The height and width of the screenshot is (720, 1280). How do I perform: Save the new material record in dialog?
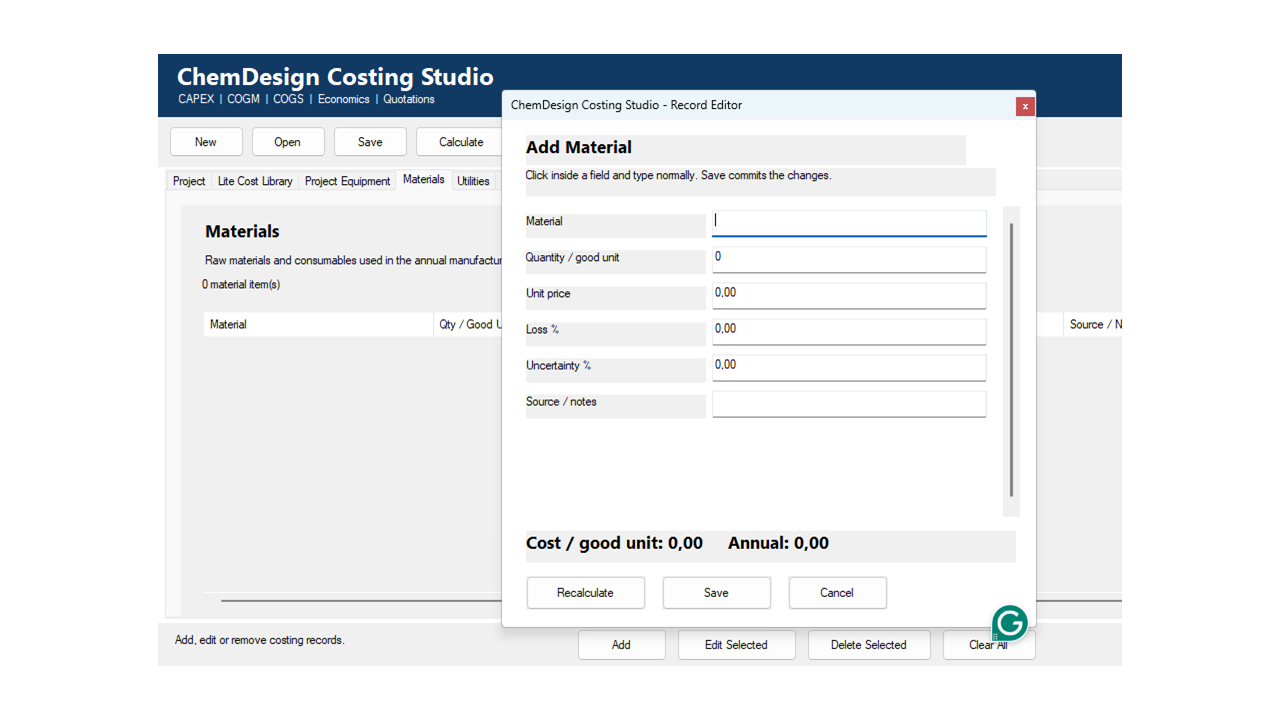(717, 593)
